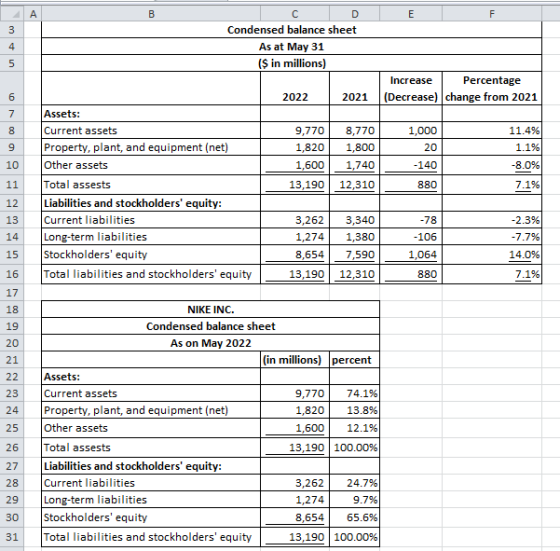
Task: Click 'Current assets' label in row 8
Action: tap(151, 130)
